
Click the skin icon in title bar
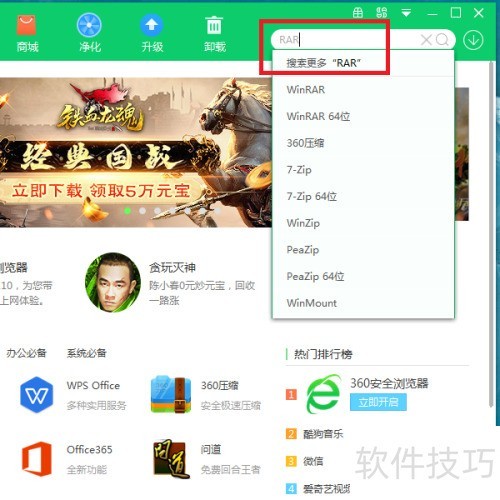(382, 13)
